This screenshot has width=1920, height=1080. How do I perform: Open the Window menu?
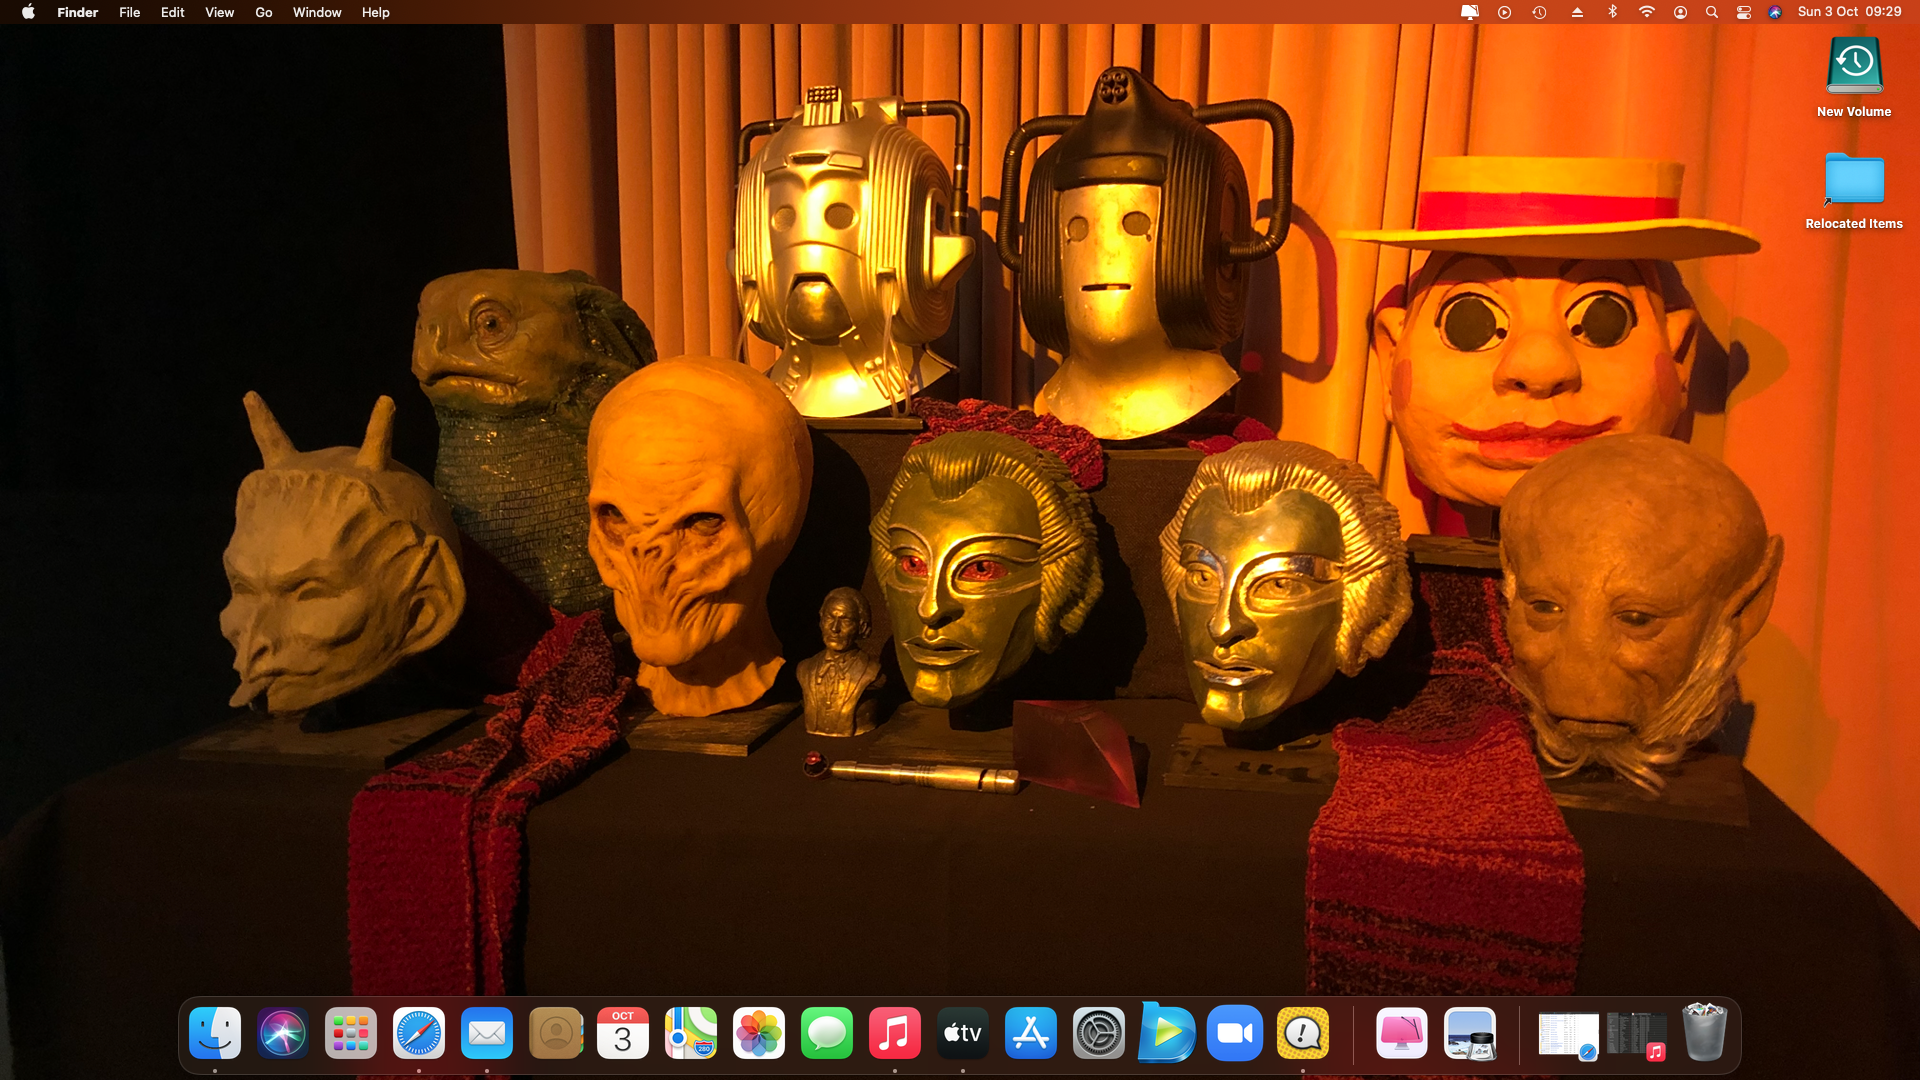(x=317, y=12)
